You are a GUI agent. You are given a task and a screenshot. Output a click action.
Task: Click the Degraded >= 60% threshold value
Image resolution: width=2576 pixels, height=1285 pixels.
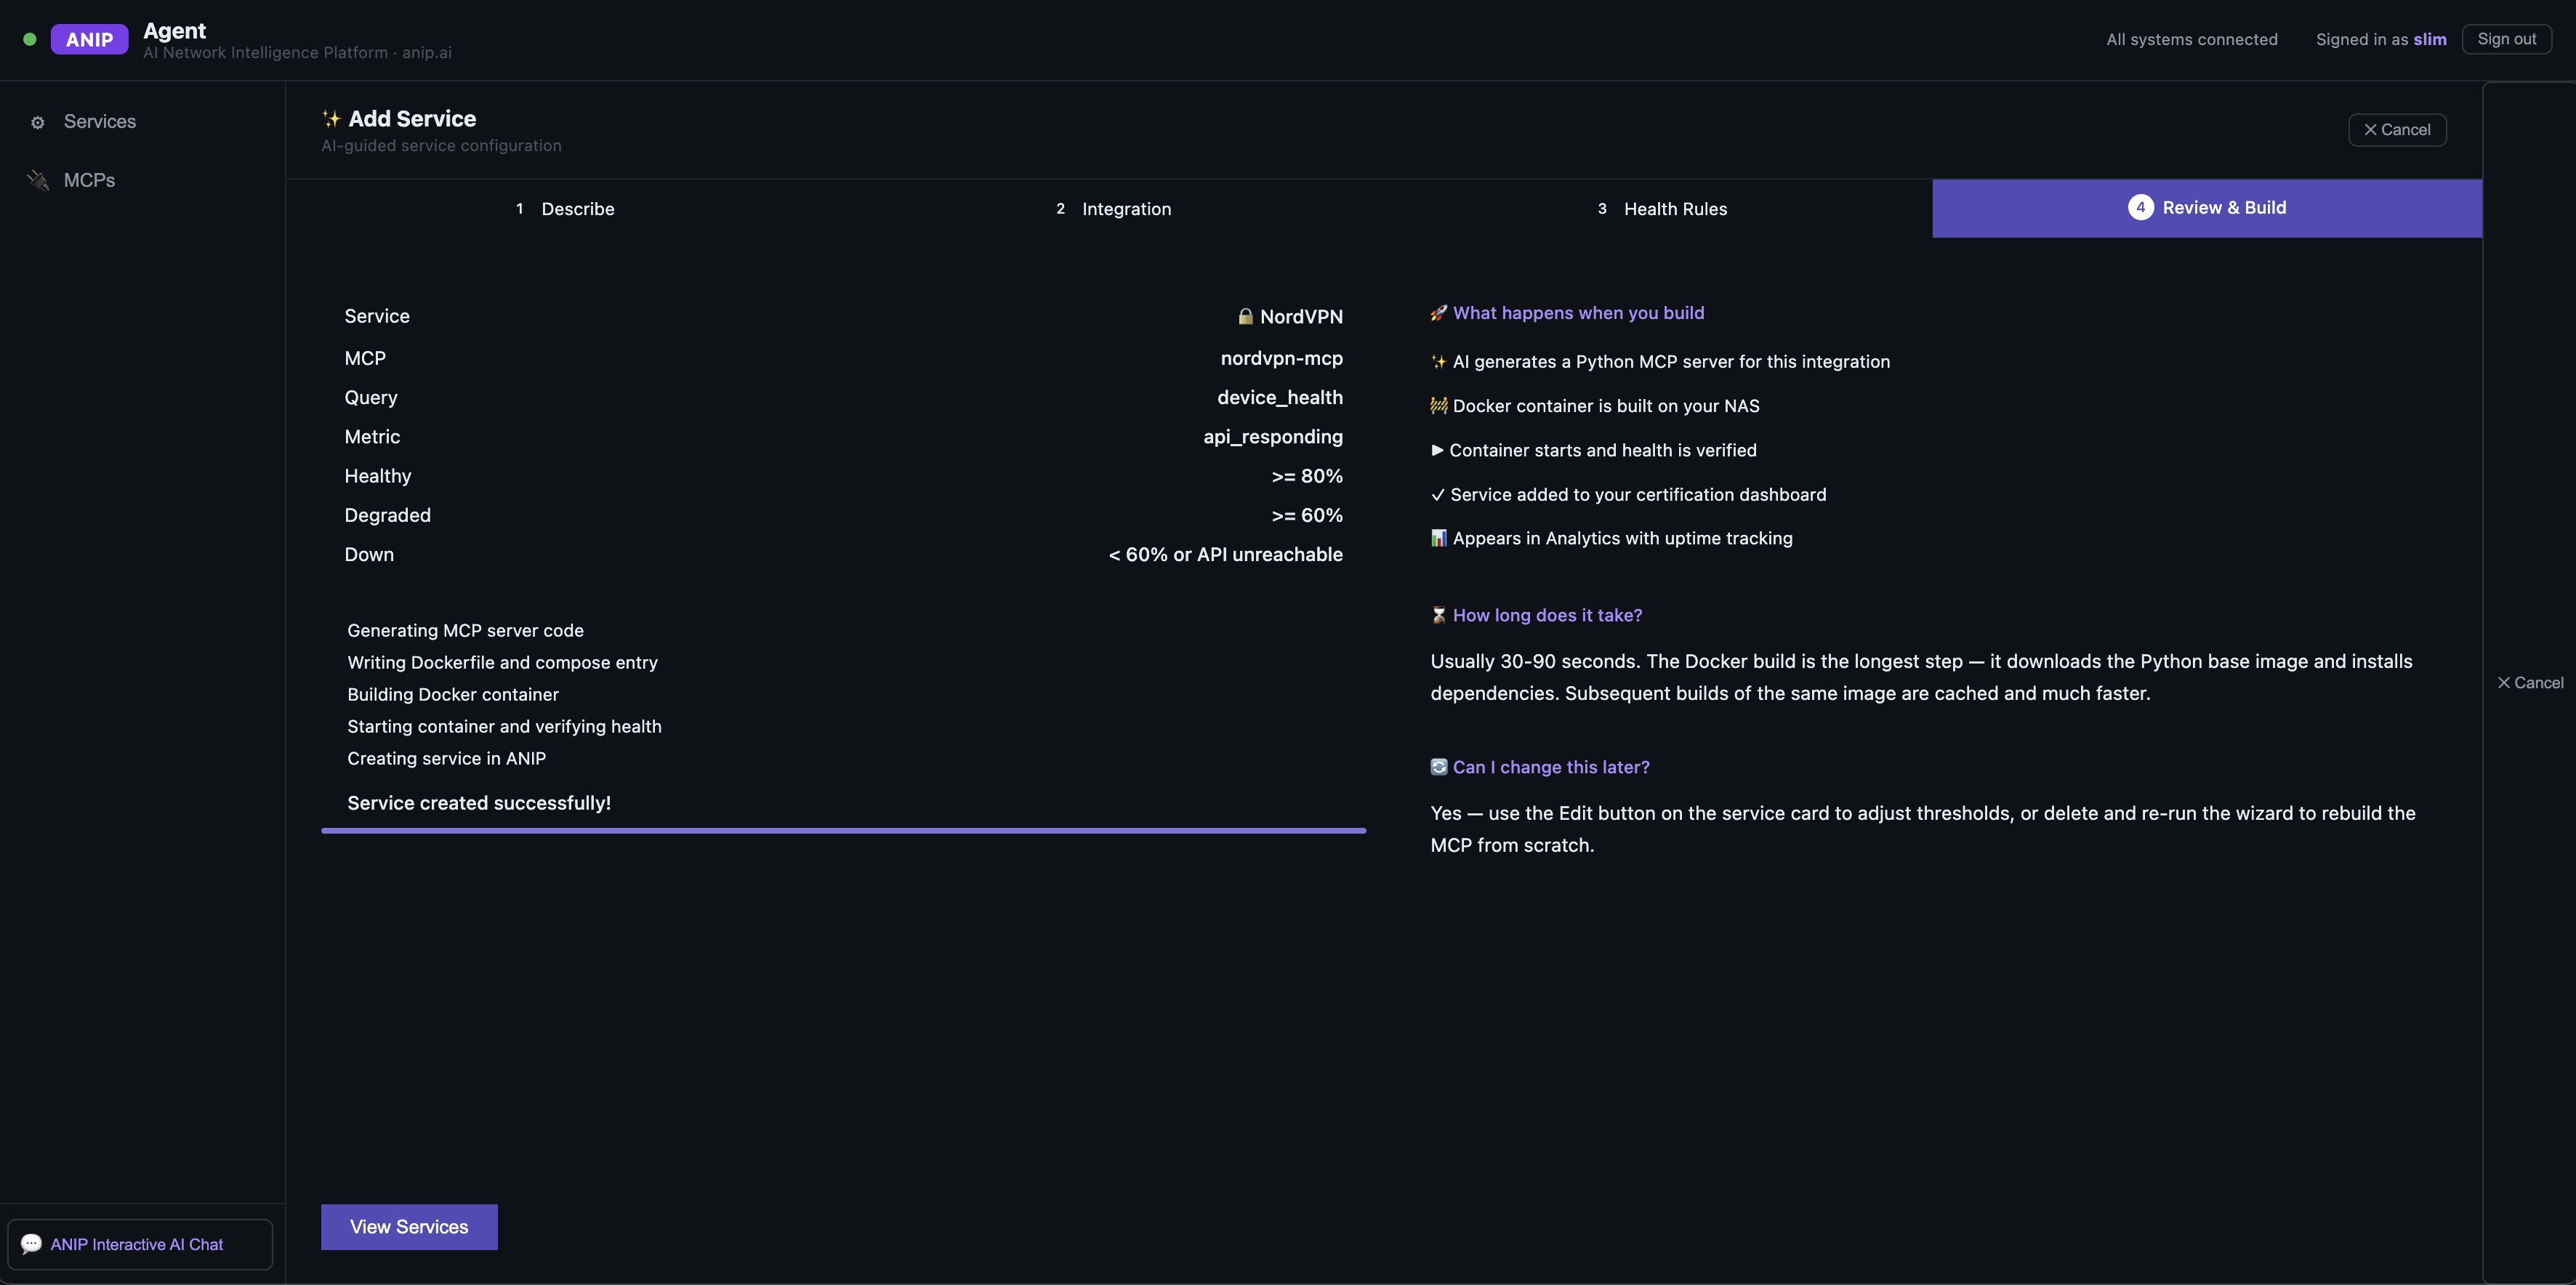[1307, 515]
